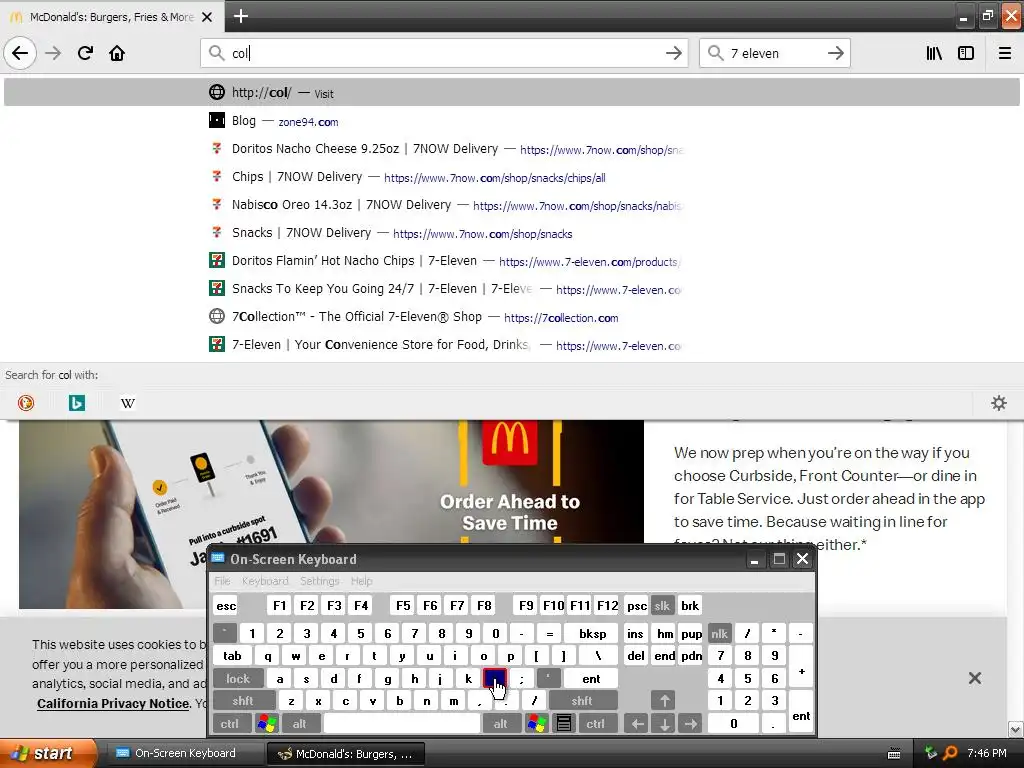
Task: Choose Doritos Nacho Cheese 9.25oz suggestion
Action: coord(512,149)
